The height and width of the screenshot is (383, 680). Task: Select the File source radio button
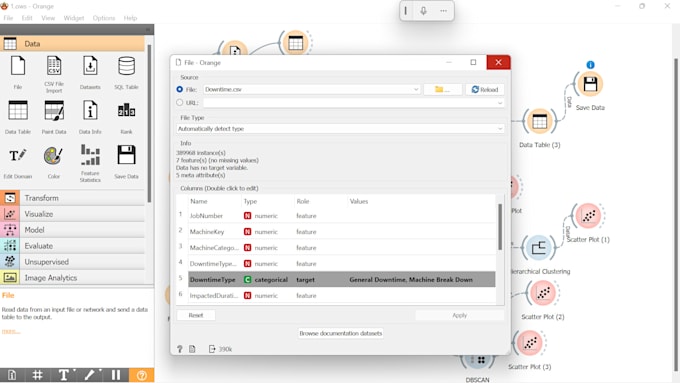[180, 89]
